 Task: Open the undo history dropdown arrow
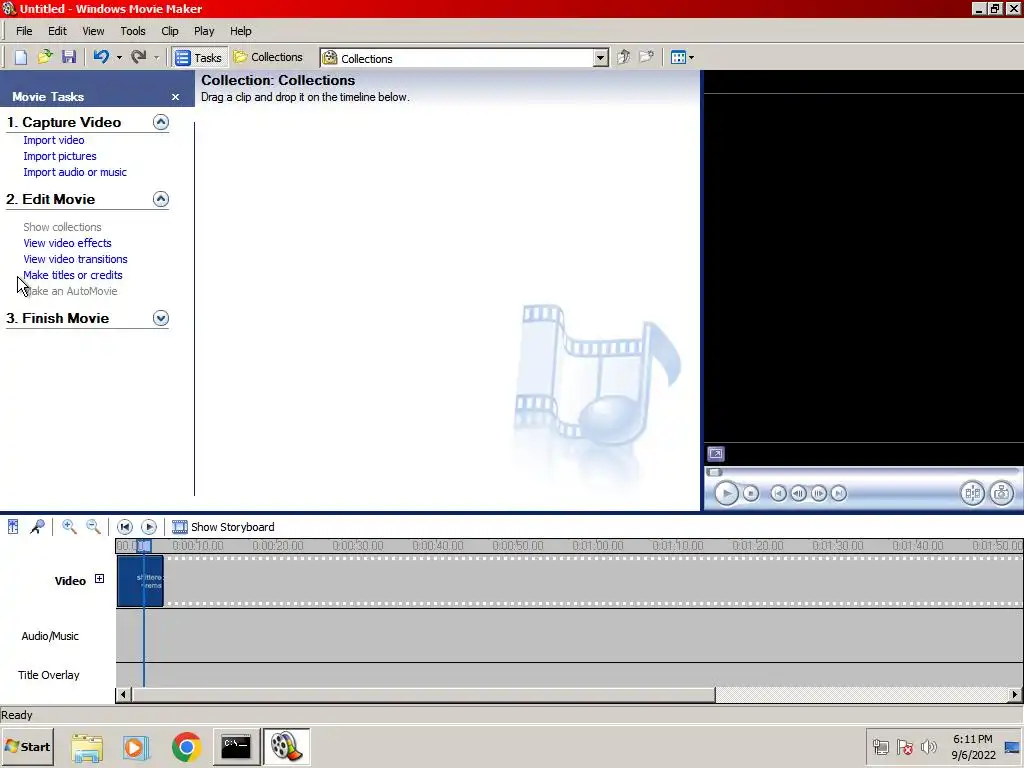pos(119,57)
